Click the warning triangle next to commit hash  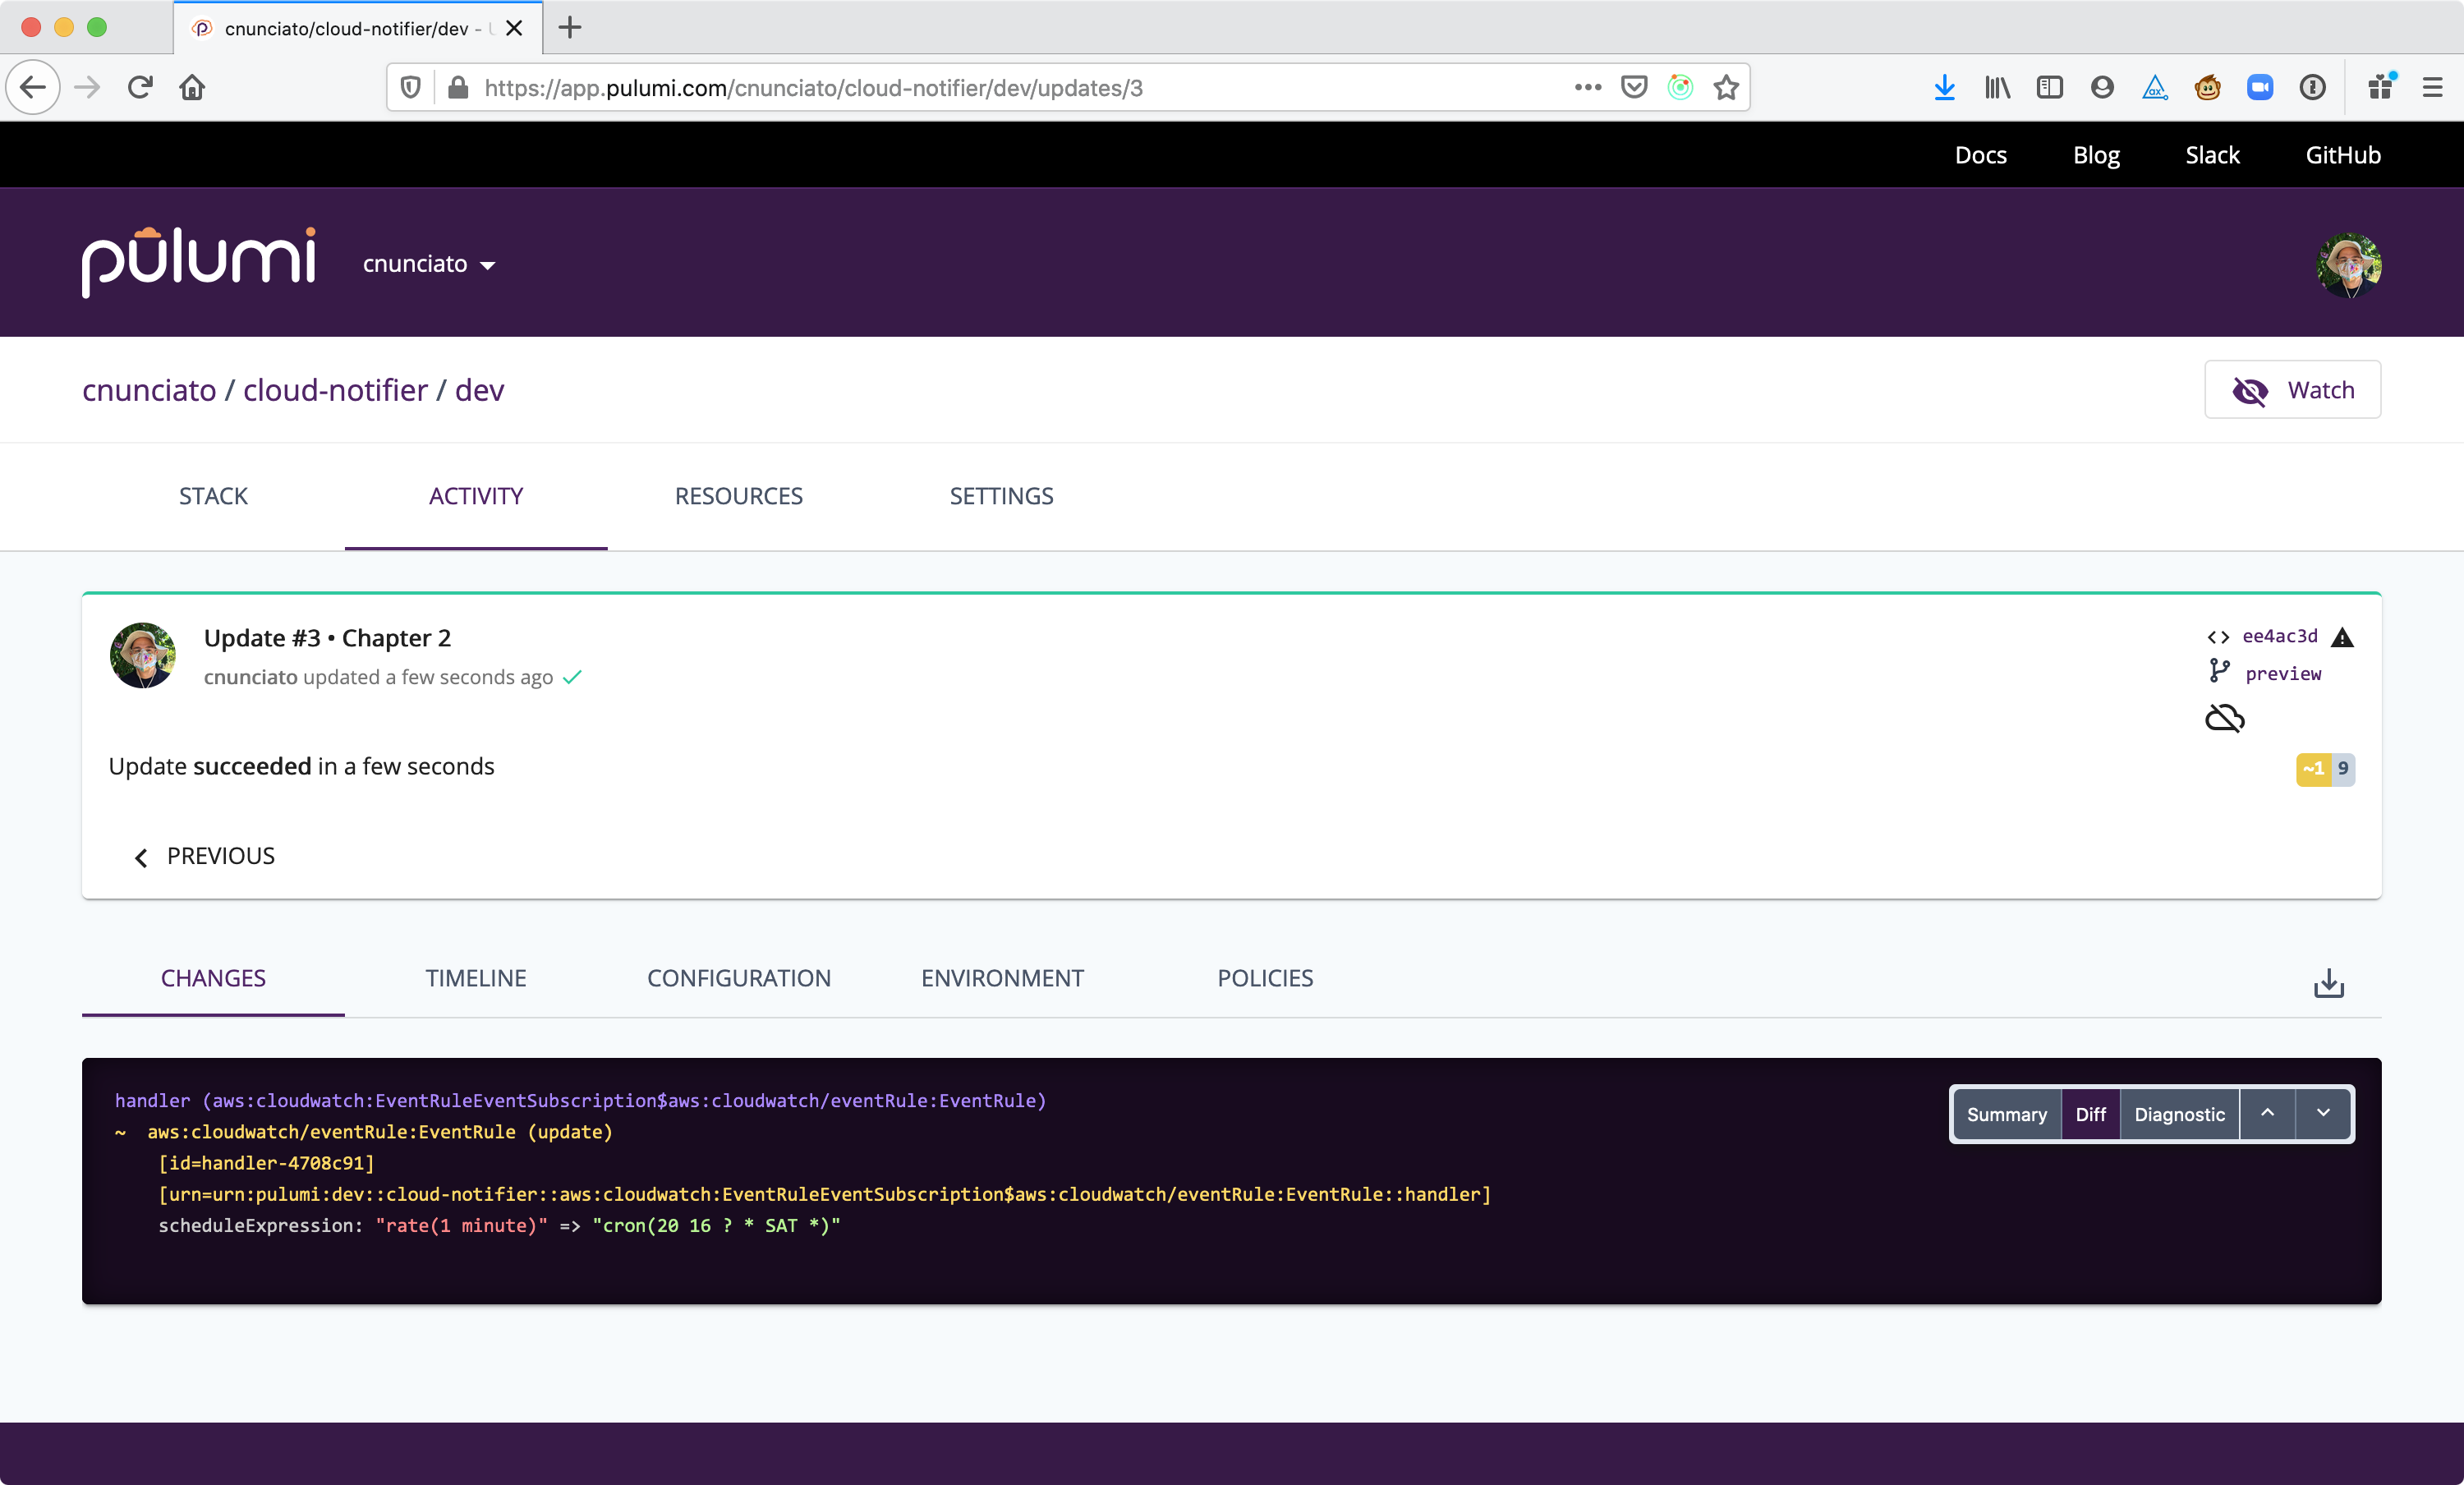[x=2342, y=637]
